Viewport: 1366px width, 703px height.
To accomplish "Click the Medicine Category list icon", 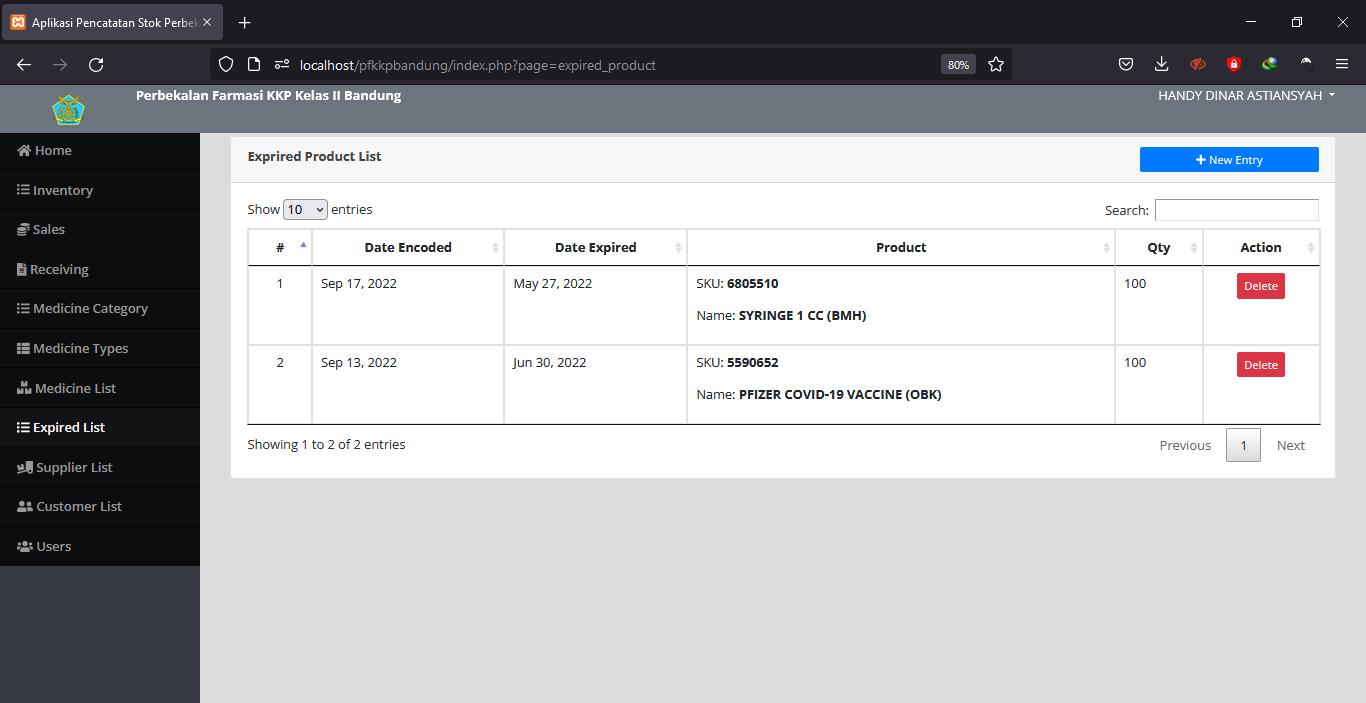I will (23, 309).
